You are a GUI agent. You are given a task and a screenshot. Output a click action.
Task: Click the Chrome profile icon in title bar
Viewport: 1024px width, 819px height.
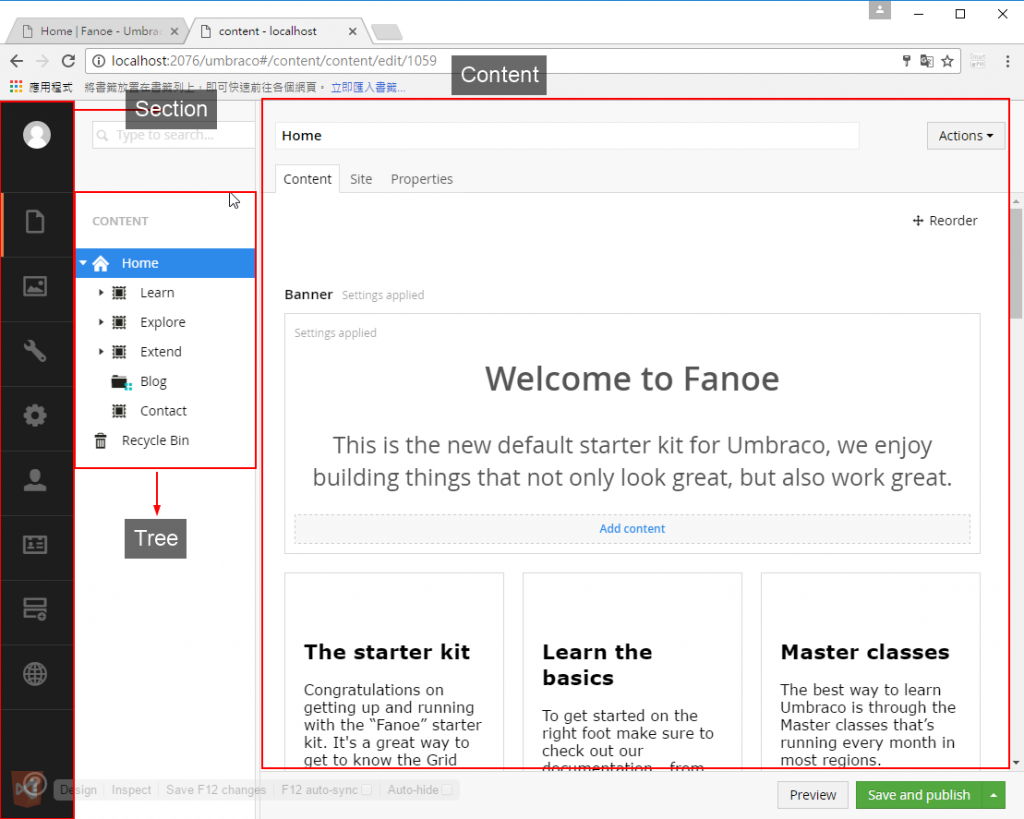(880, 10)
